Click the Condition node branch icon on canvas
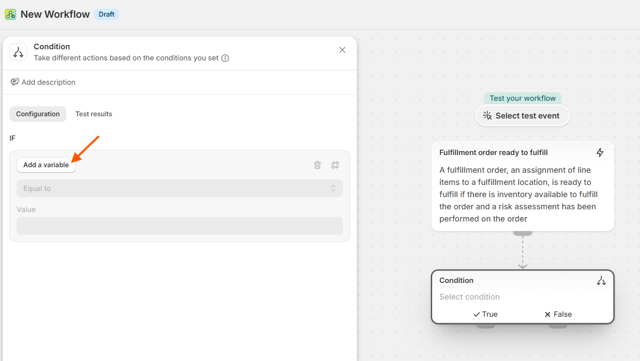The height and width of the screenshot is (361, 640). [x=601, y=281]
